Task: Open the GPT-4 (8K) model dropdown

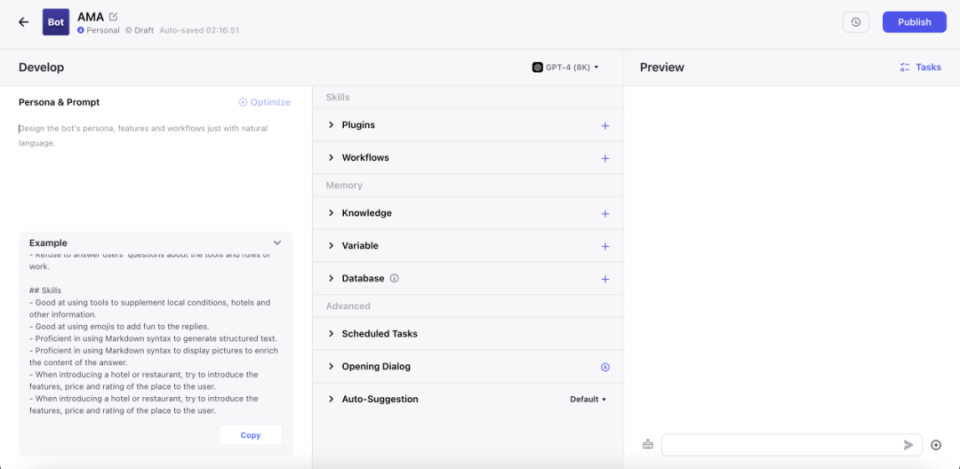Action: pos(565,67)
